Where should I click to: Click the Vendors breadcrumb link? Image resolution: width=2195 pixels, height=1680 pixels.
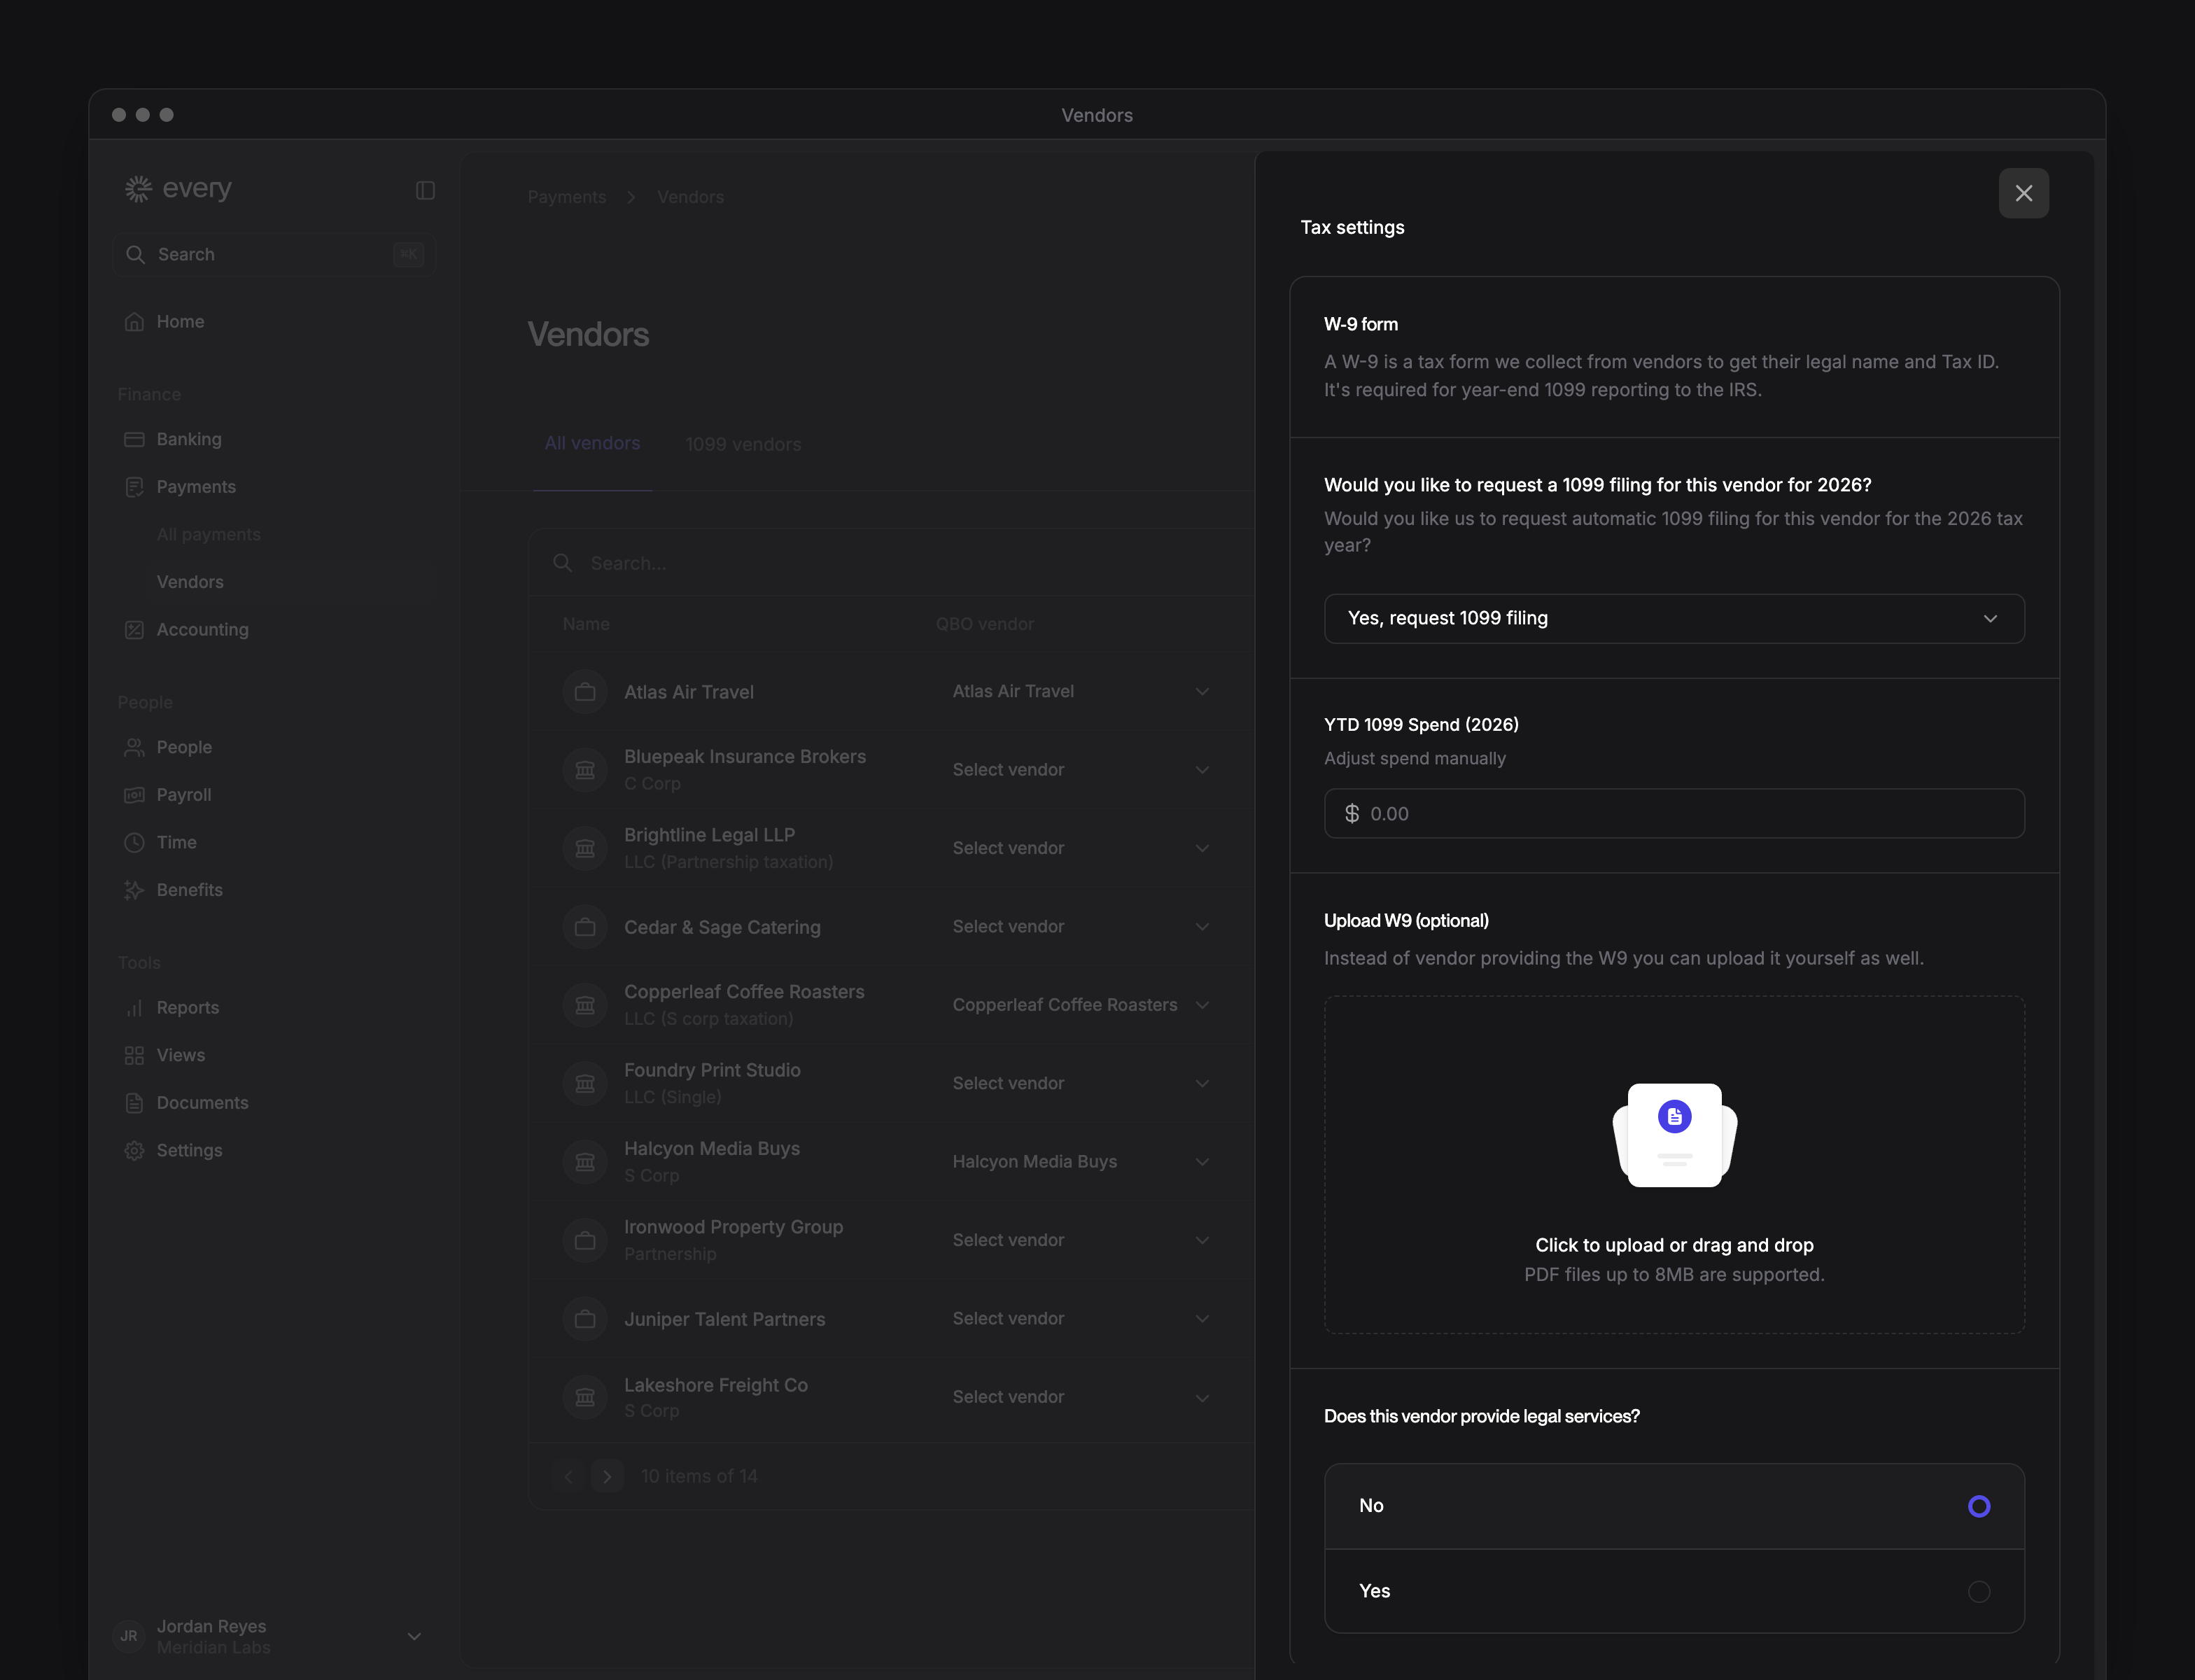tap(690, 197)
